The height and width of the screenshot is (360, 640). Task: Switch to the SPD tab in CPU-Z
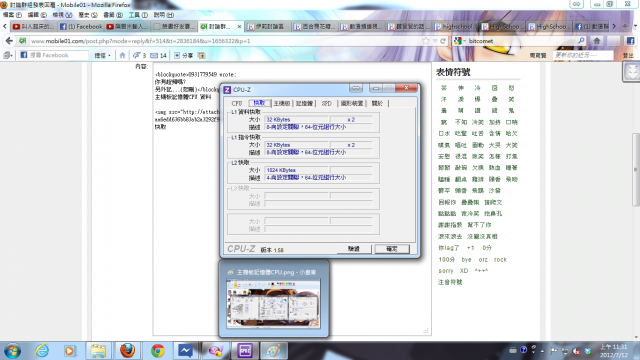[327, 103]
